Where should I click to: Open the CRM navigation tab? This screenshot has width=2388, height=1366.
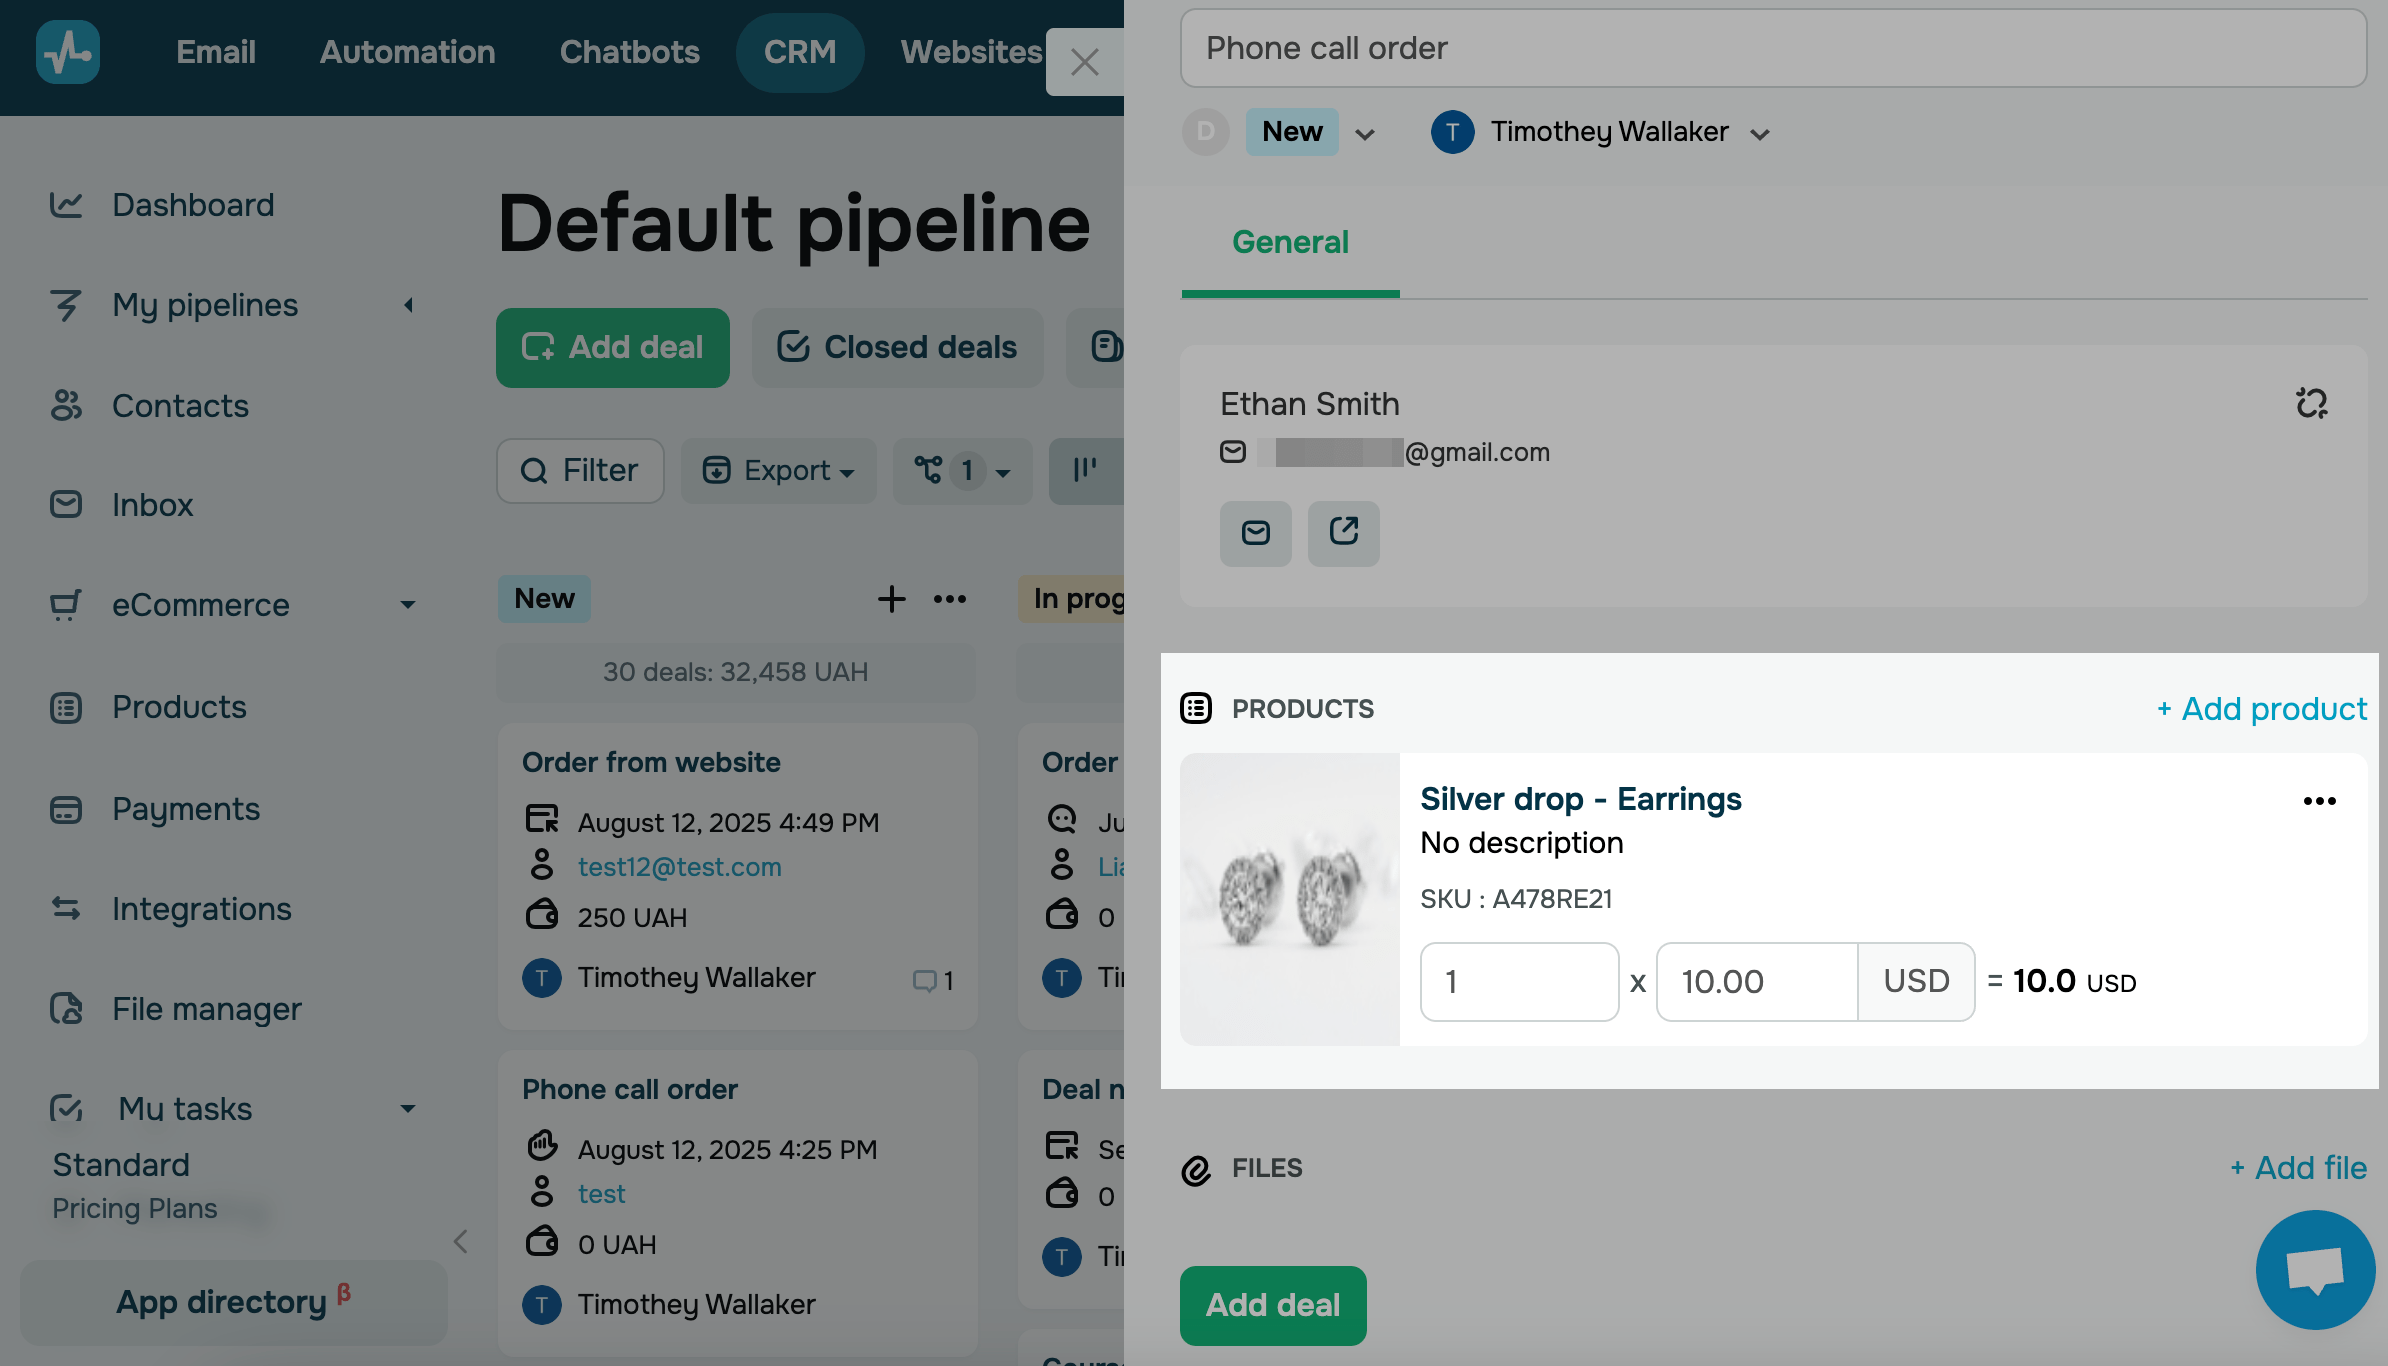click(x=799, y=52)
